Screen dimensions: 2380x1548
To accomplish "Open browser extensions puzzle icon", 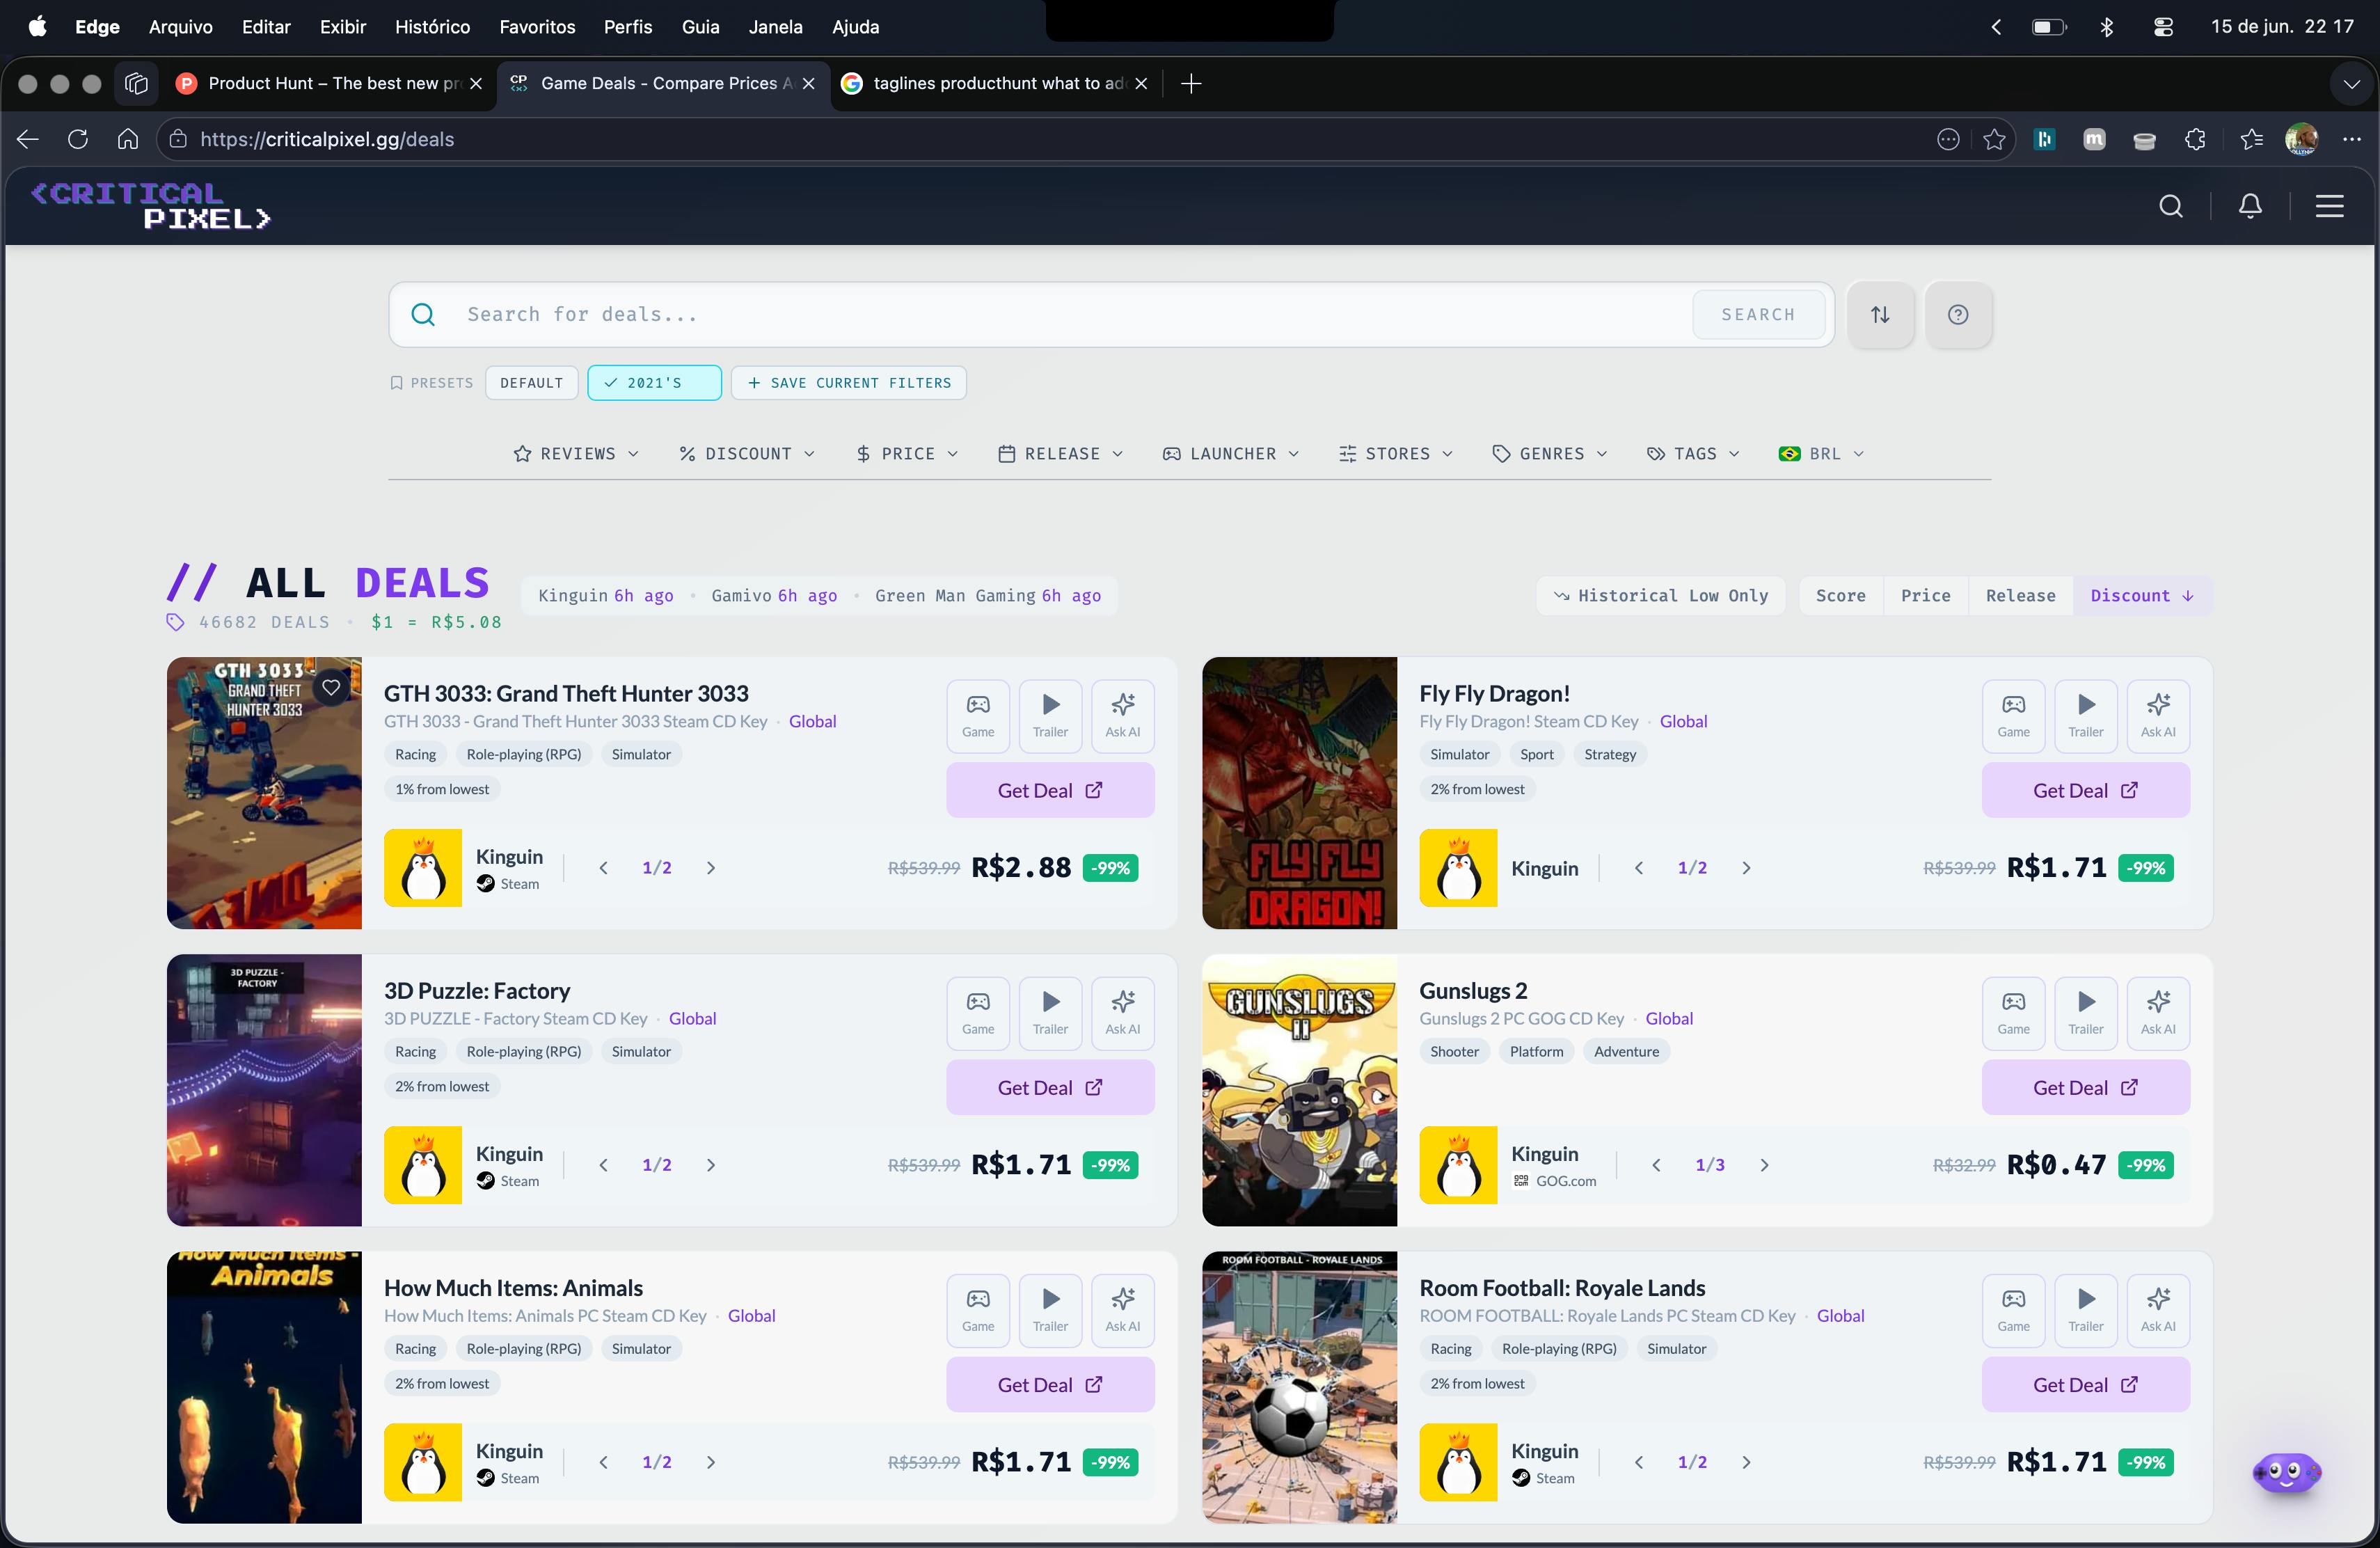I will 2195,139.
